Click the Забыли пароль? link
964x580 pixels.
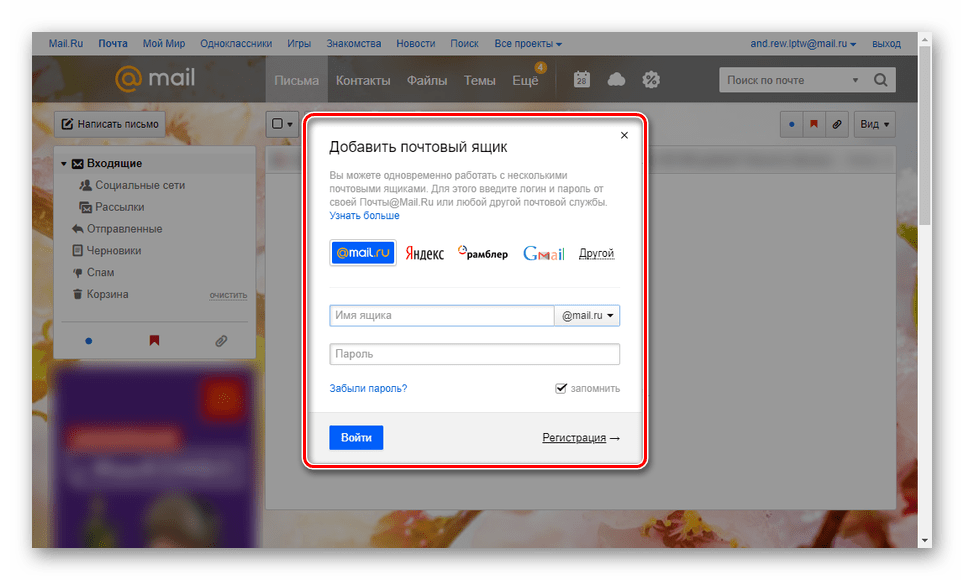[368, 388]
